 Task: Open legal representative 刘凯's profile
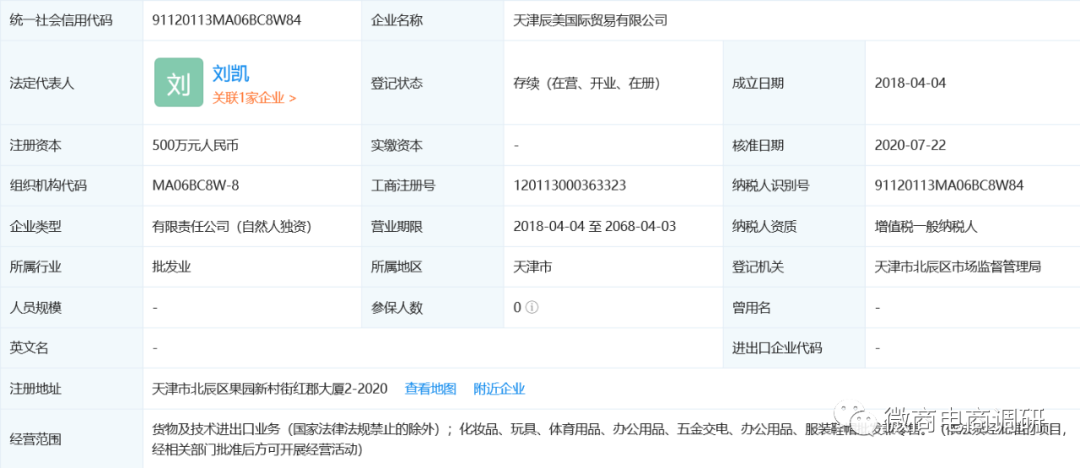coord(231,73)
